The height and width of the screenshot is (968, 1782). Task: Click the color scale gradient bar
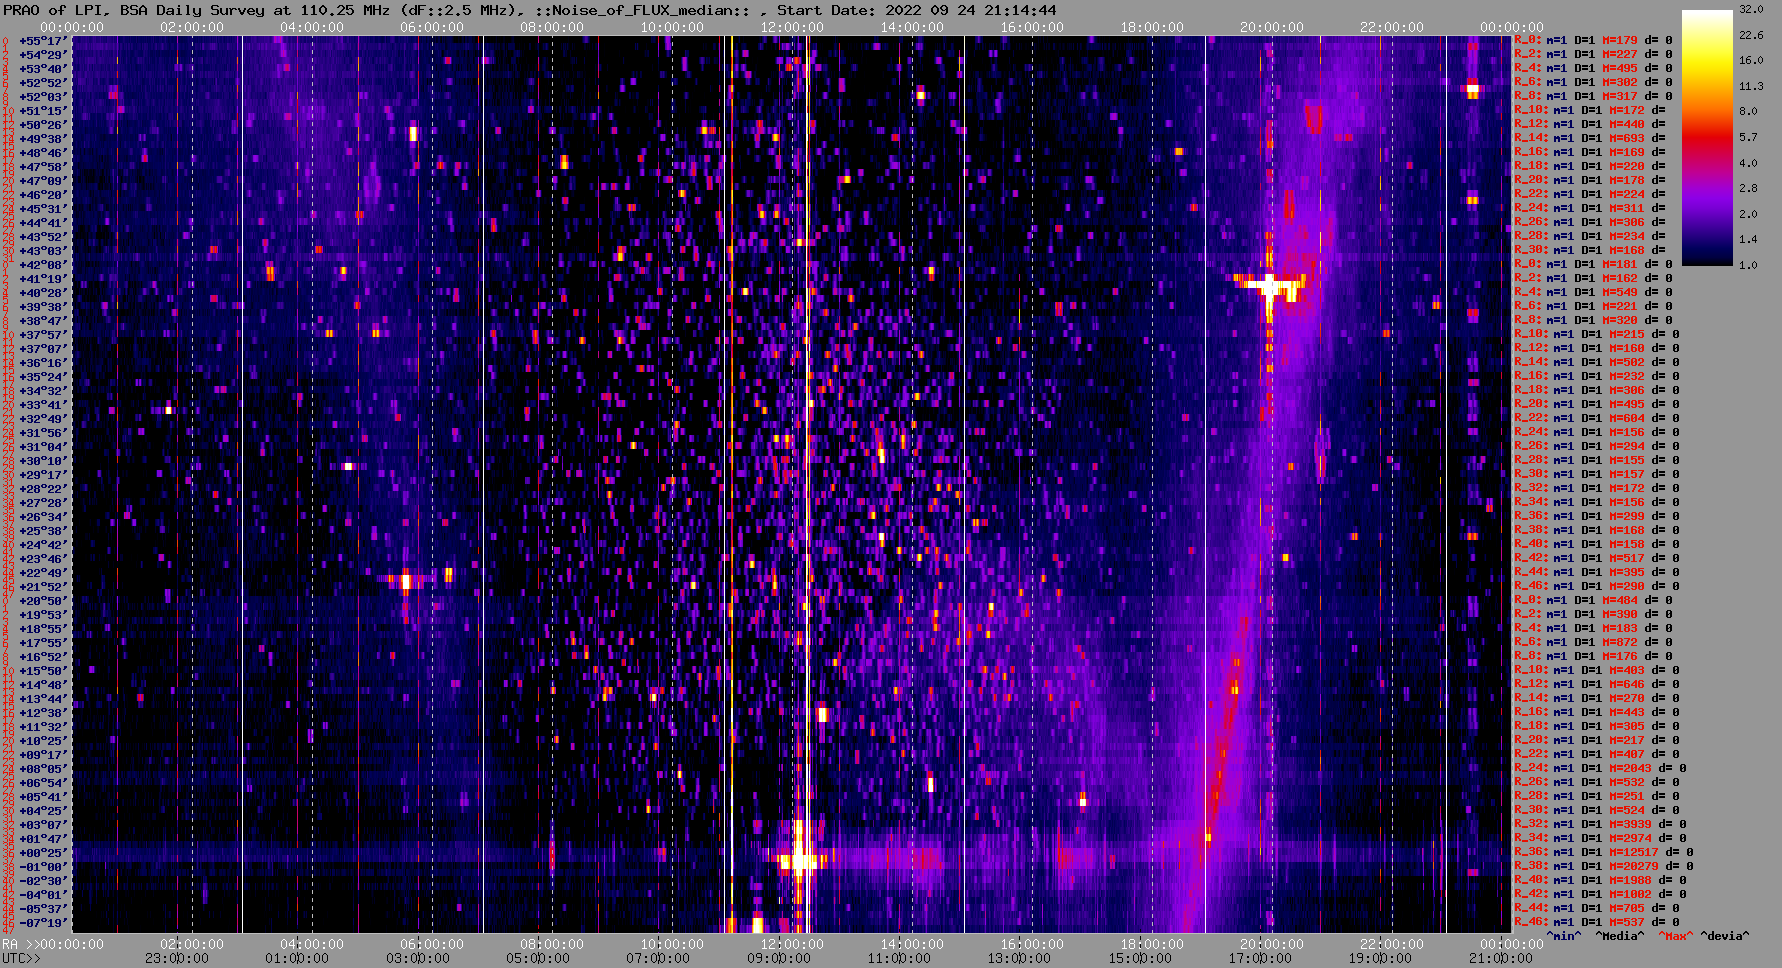[1707, 138]
